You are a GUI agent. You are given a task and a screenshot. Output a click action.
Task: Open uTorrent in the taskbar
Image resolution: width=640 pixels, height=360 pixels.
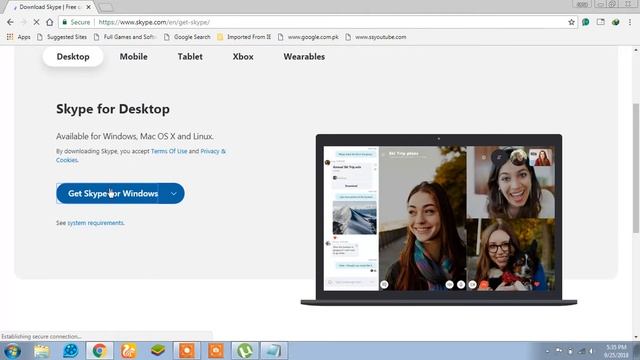[245, 351]
